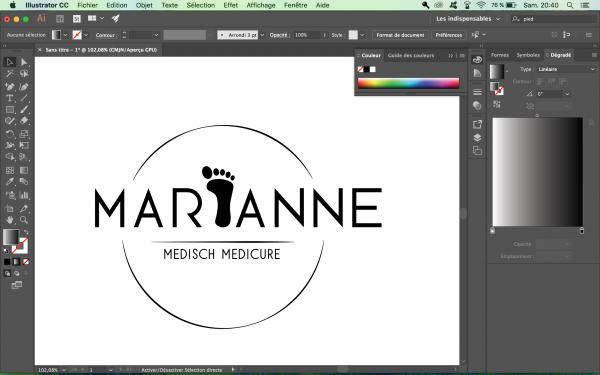Open the Stroke panel icon
Screen dimensions: 600x375
pos(477,92)
